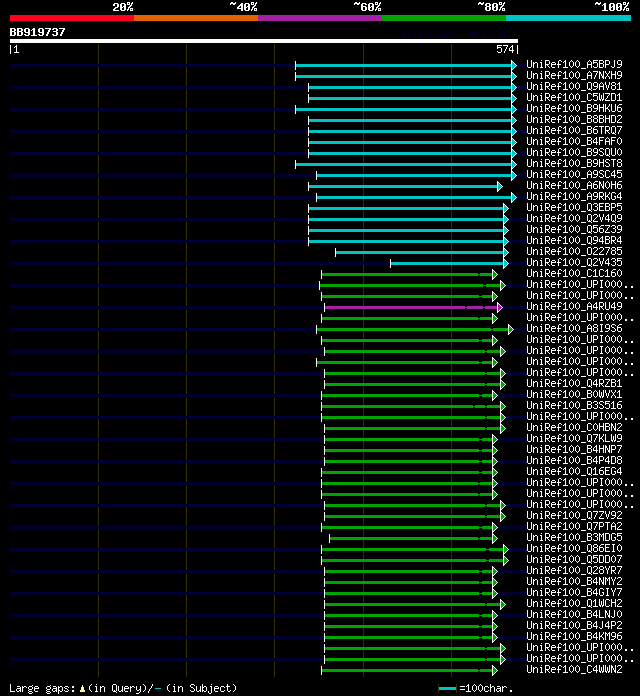Click the UniRef100_B0WVX1 label
The width and height of the screenshot is (640, 696).
point(574,395)
